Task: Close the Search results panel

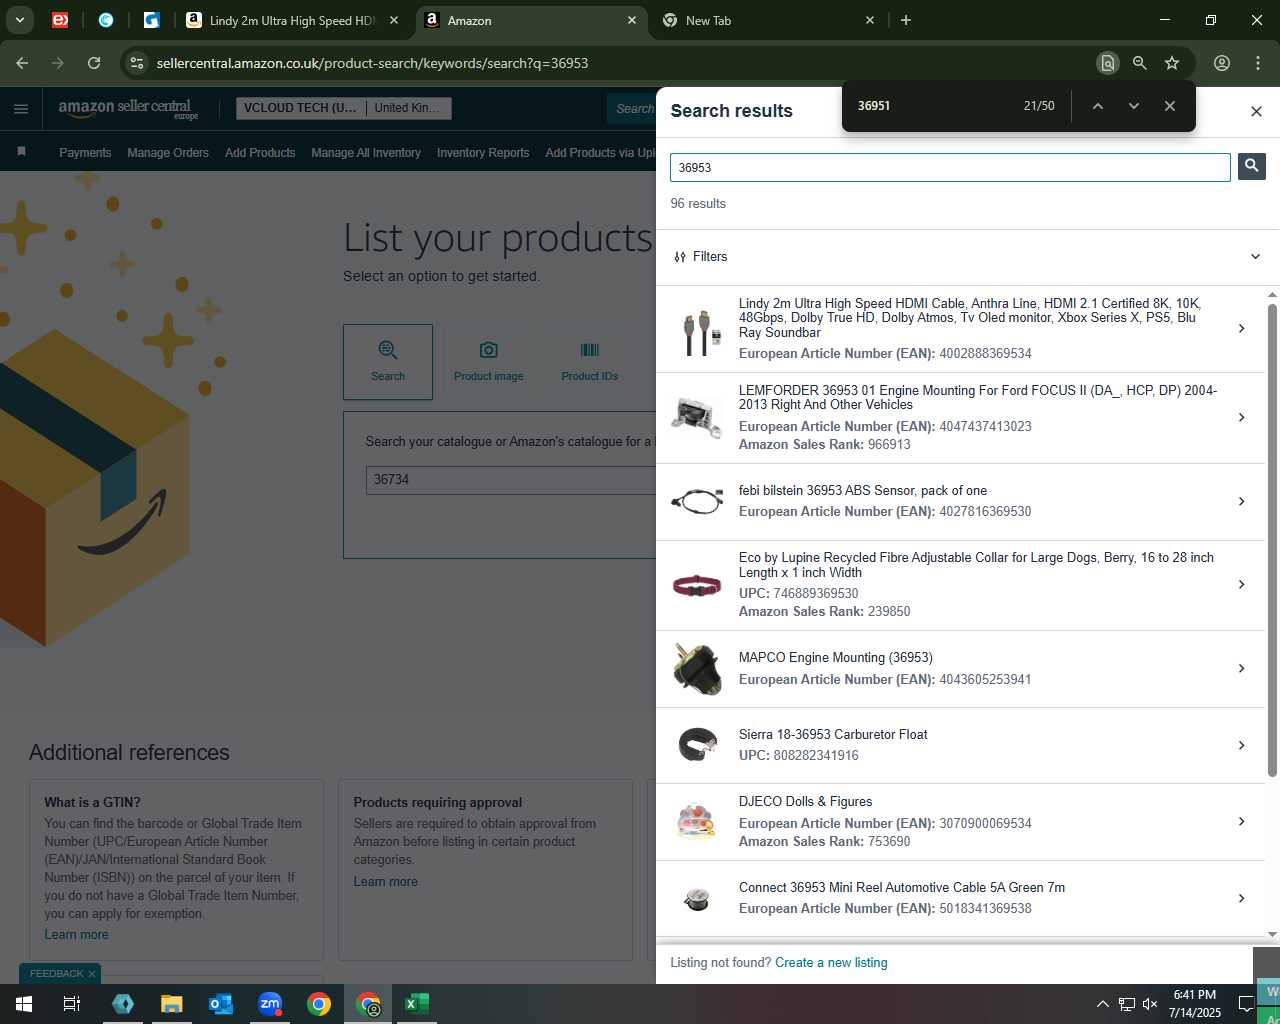Action: pyautogui.click(x=1256, y=111)
